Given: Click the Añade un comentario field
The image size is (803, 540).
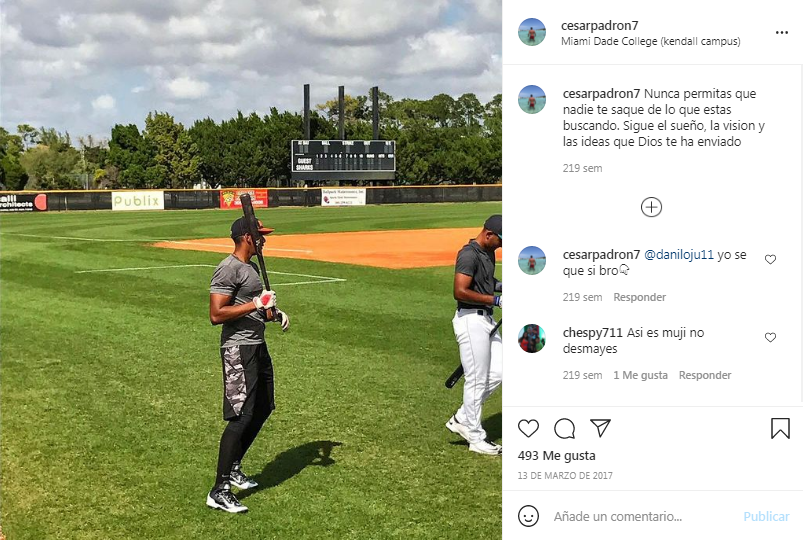Looking at the screenshot, I should [x=643, y=516].
